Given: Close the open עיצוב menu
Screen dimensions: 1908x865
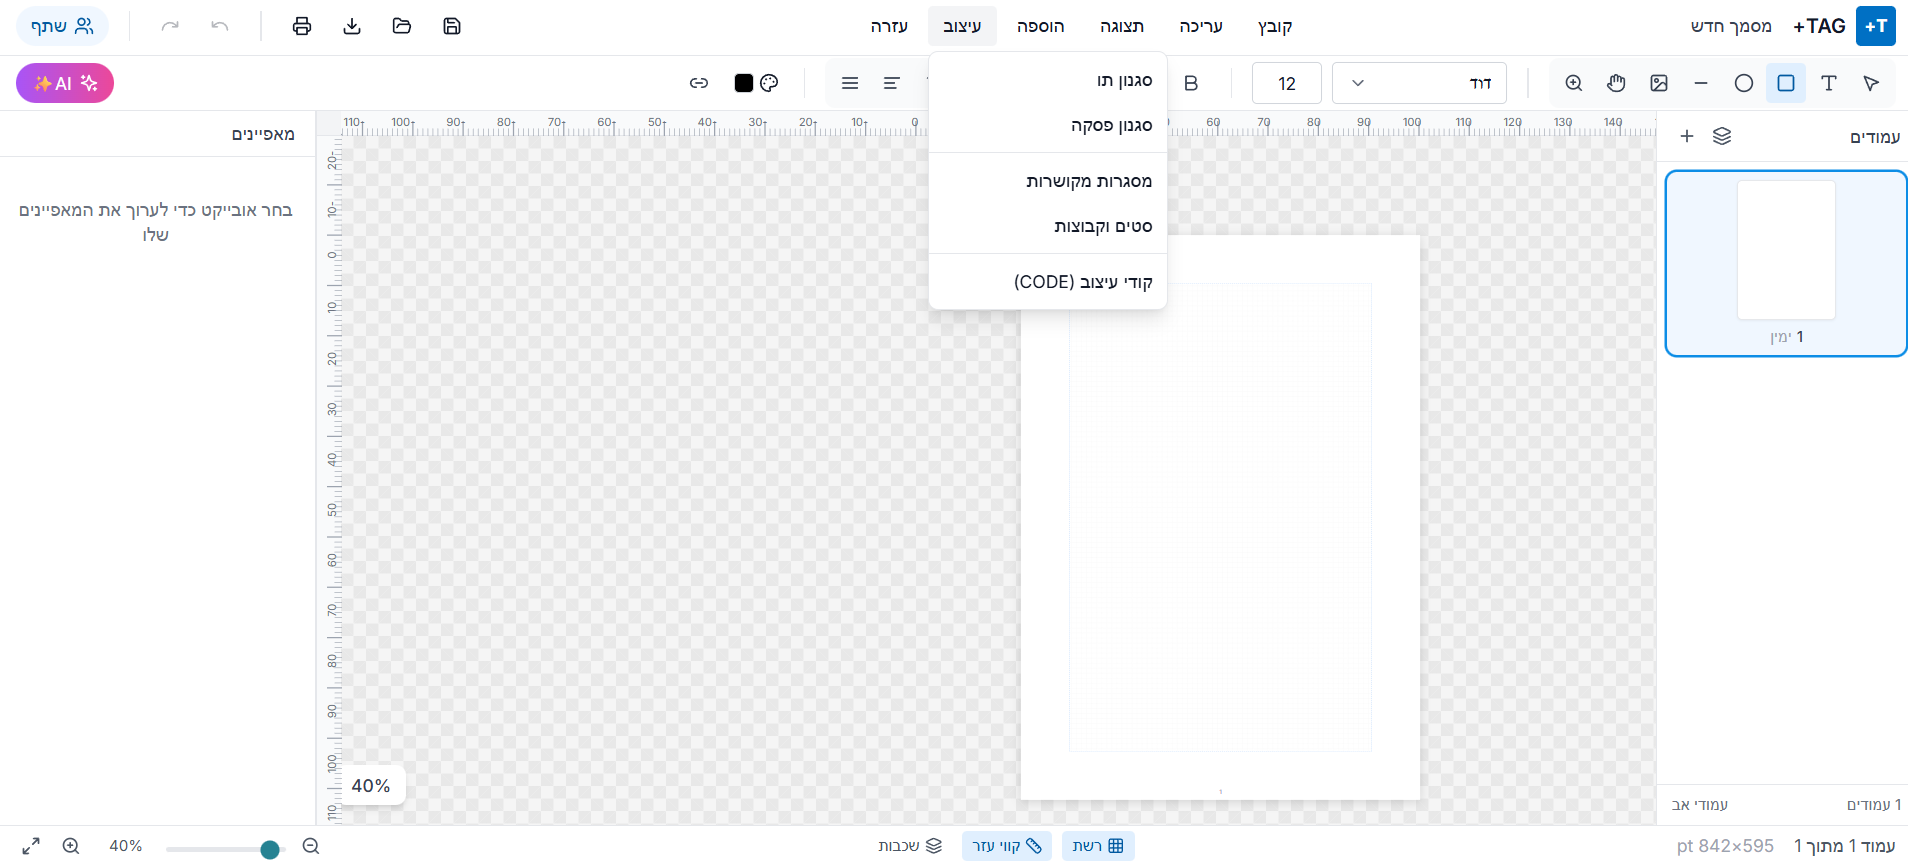Looking at the screenshot, I should point(962,26).
